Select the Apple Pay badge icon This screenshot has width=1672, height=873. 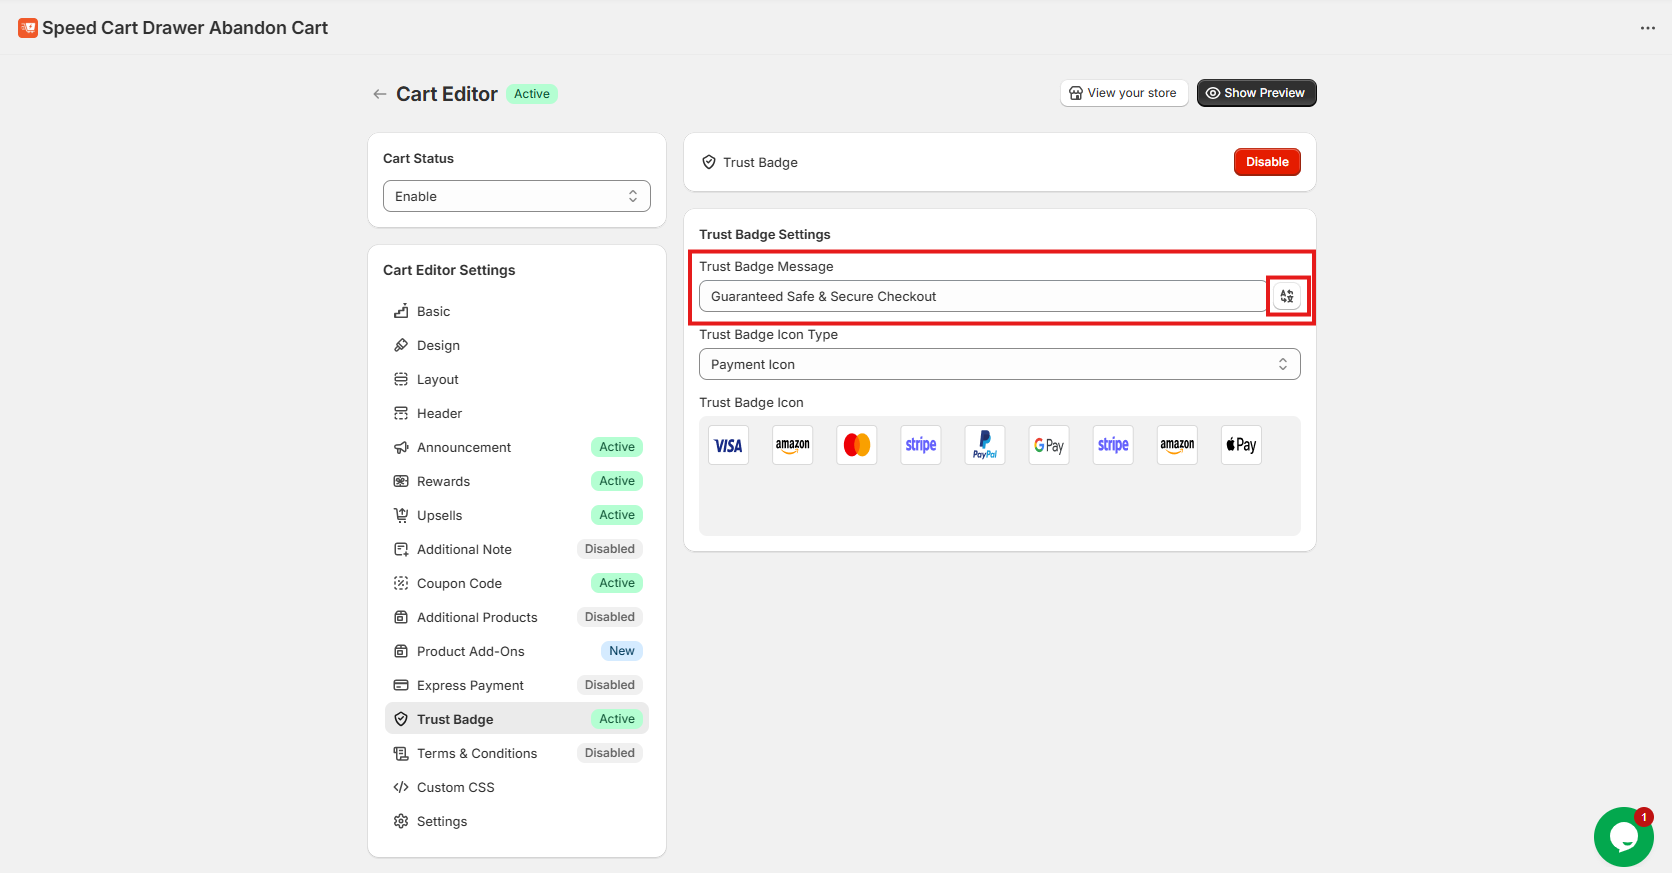tap(1241, 445)
